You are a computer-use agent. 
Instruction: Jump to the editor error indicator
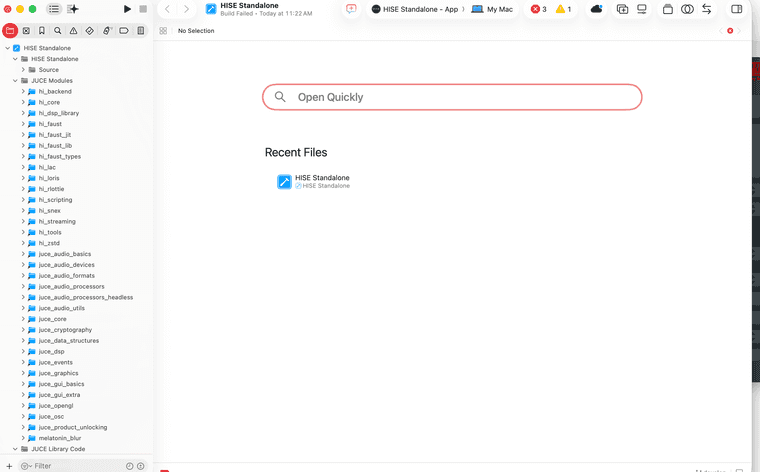pyautogui.click(x=730, y=31)
